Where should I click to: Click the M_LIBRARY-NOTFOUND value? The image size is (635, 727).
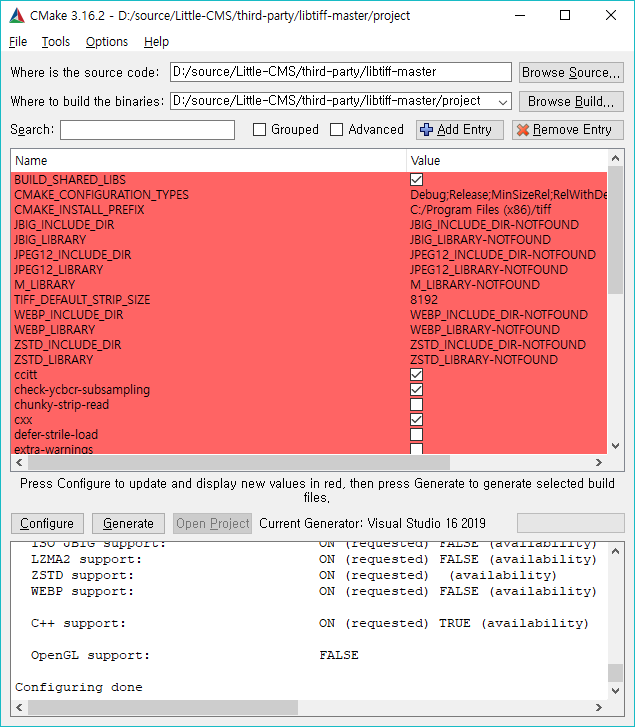tap(475, 285)
